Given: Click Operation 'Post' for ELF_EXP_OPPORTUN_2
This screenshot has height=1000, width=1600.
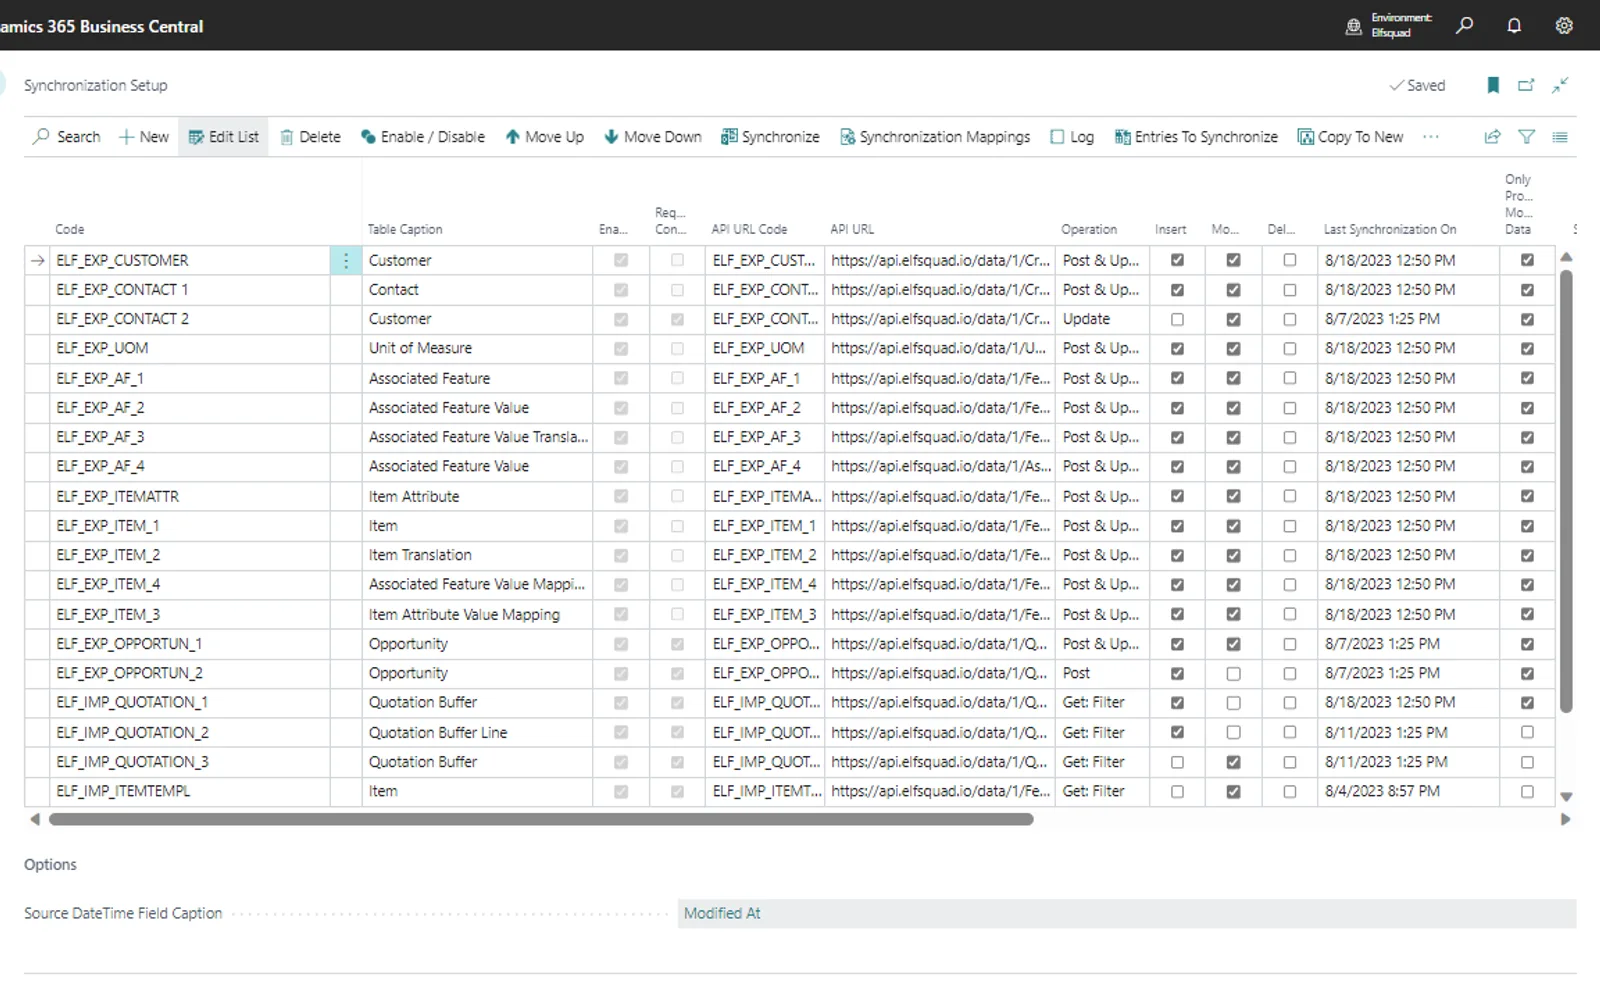Looking at the screenshot, I should [1102, 673].
